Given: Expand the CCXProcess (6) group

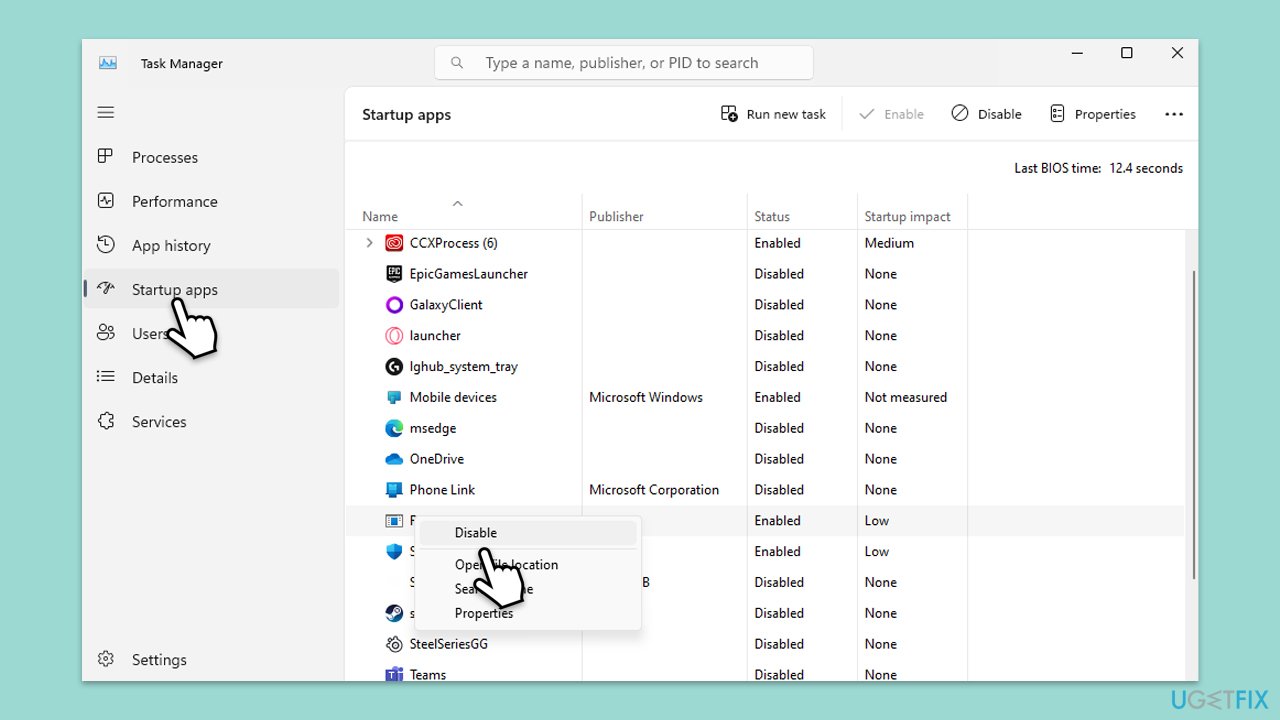Looking at the screenshot, I should (x=369, y=243).
